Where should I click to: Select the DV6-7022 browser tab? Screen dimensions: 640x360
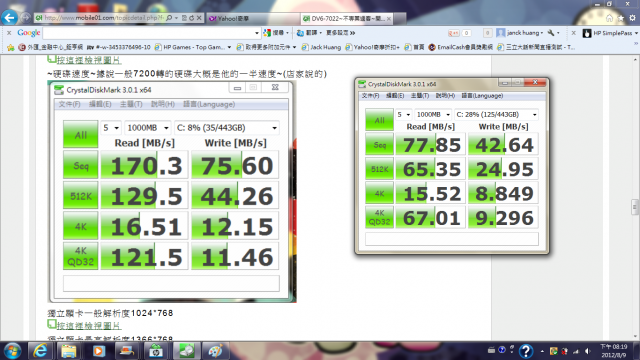tap(347, 18)
